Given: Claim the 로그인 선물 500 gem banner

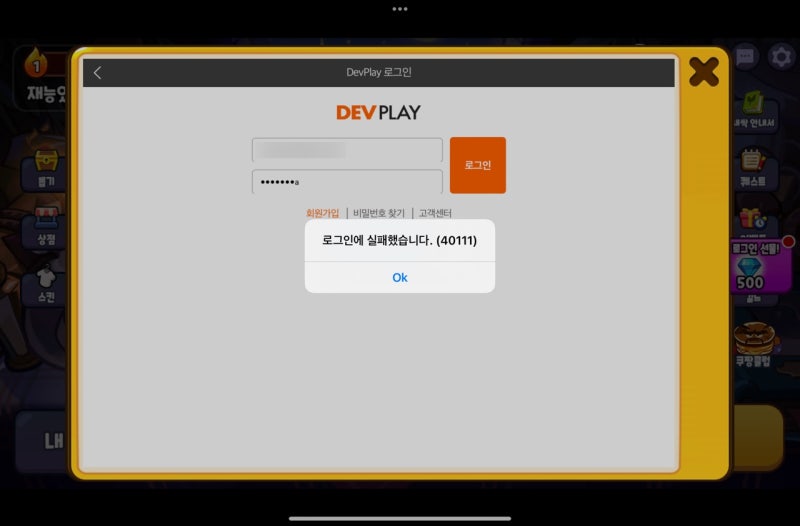Looking at the screenshot, I should tap(762, 266).
